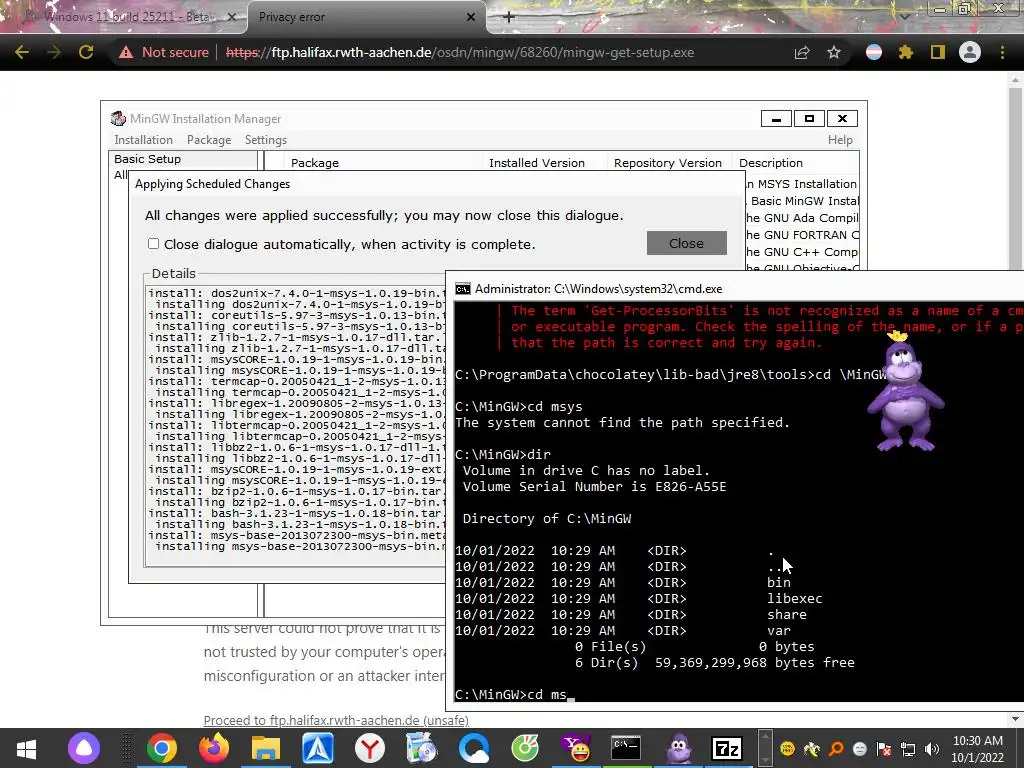Click the Bonzi Buddy purple gorilla character

(x=904, y=392)
